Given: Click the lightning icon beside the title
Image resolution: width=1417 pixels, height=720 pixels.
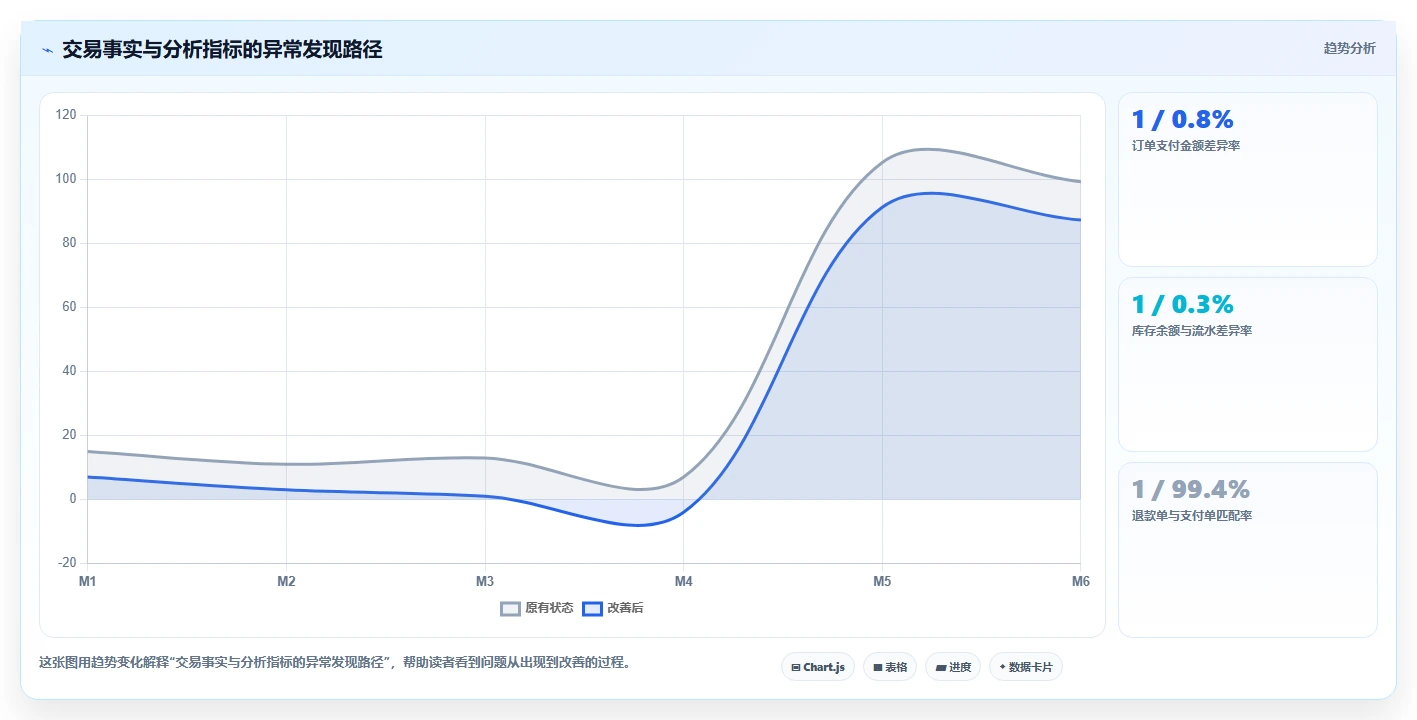Looking at the screenshot, I should click(47, 50).
